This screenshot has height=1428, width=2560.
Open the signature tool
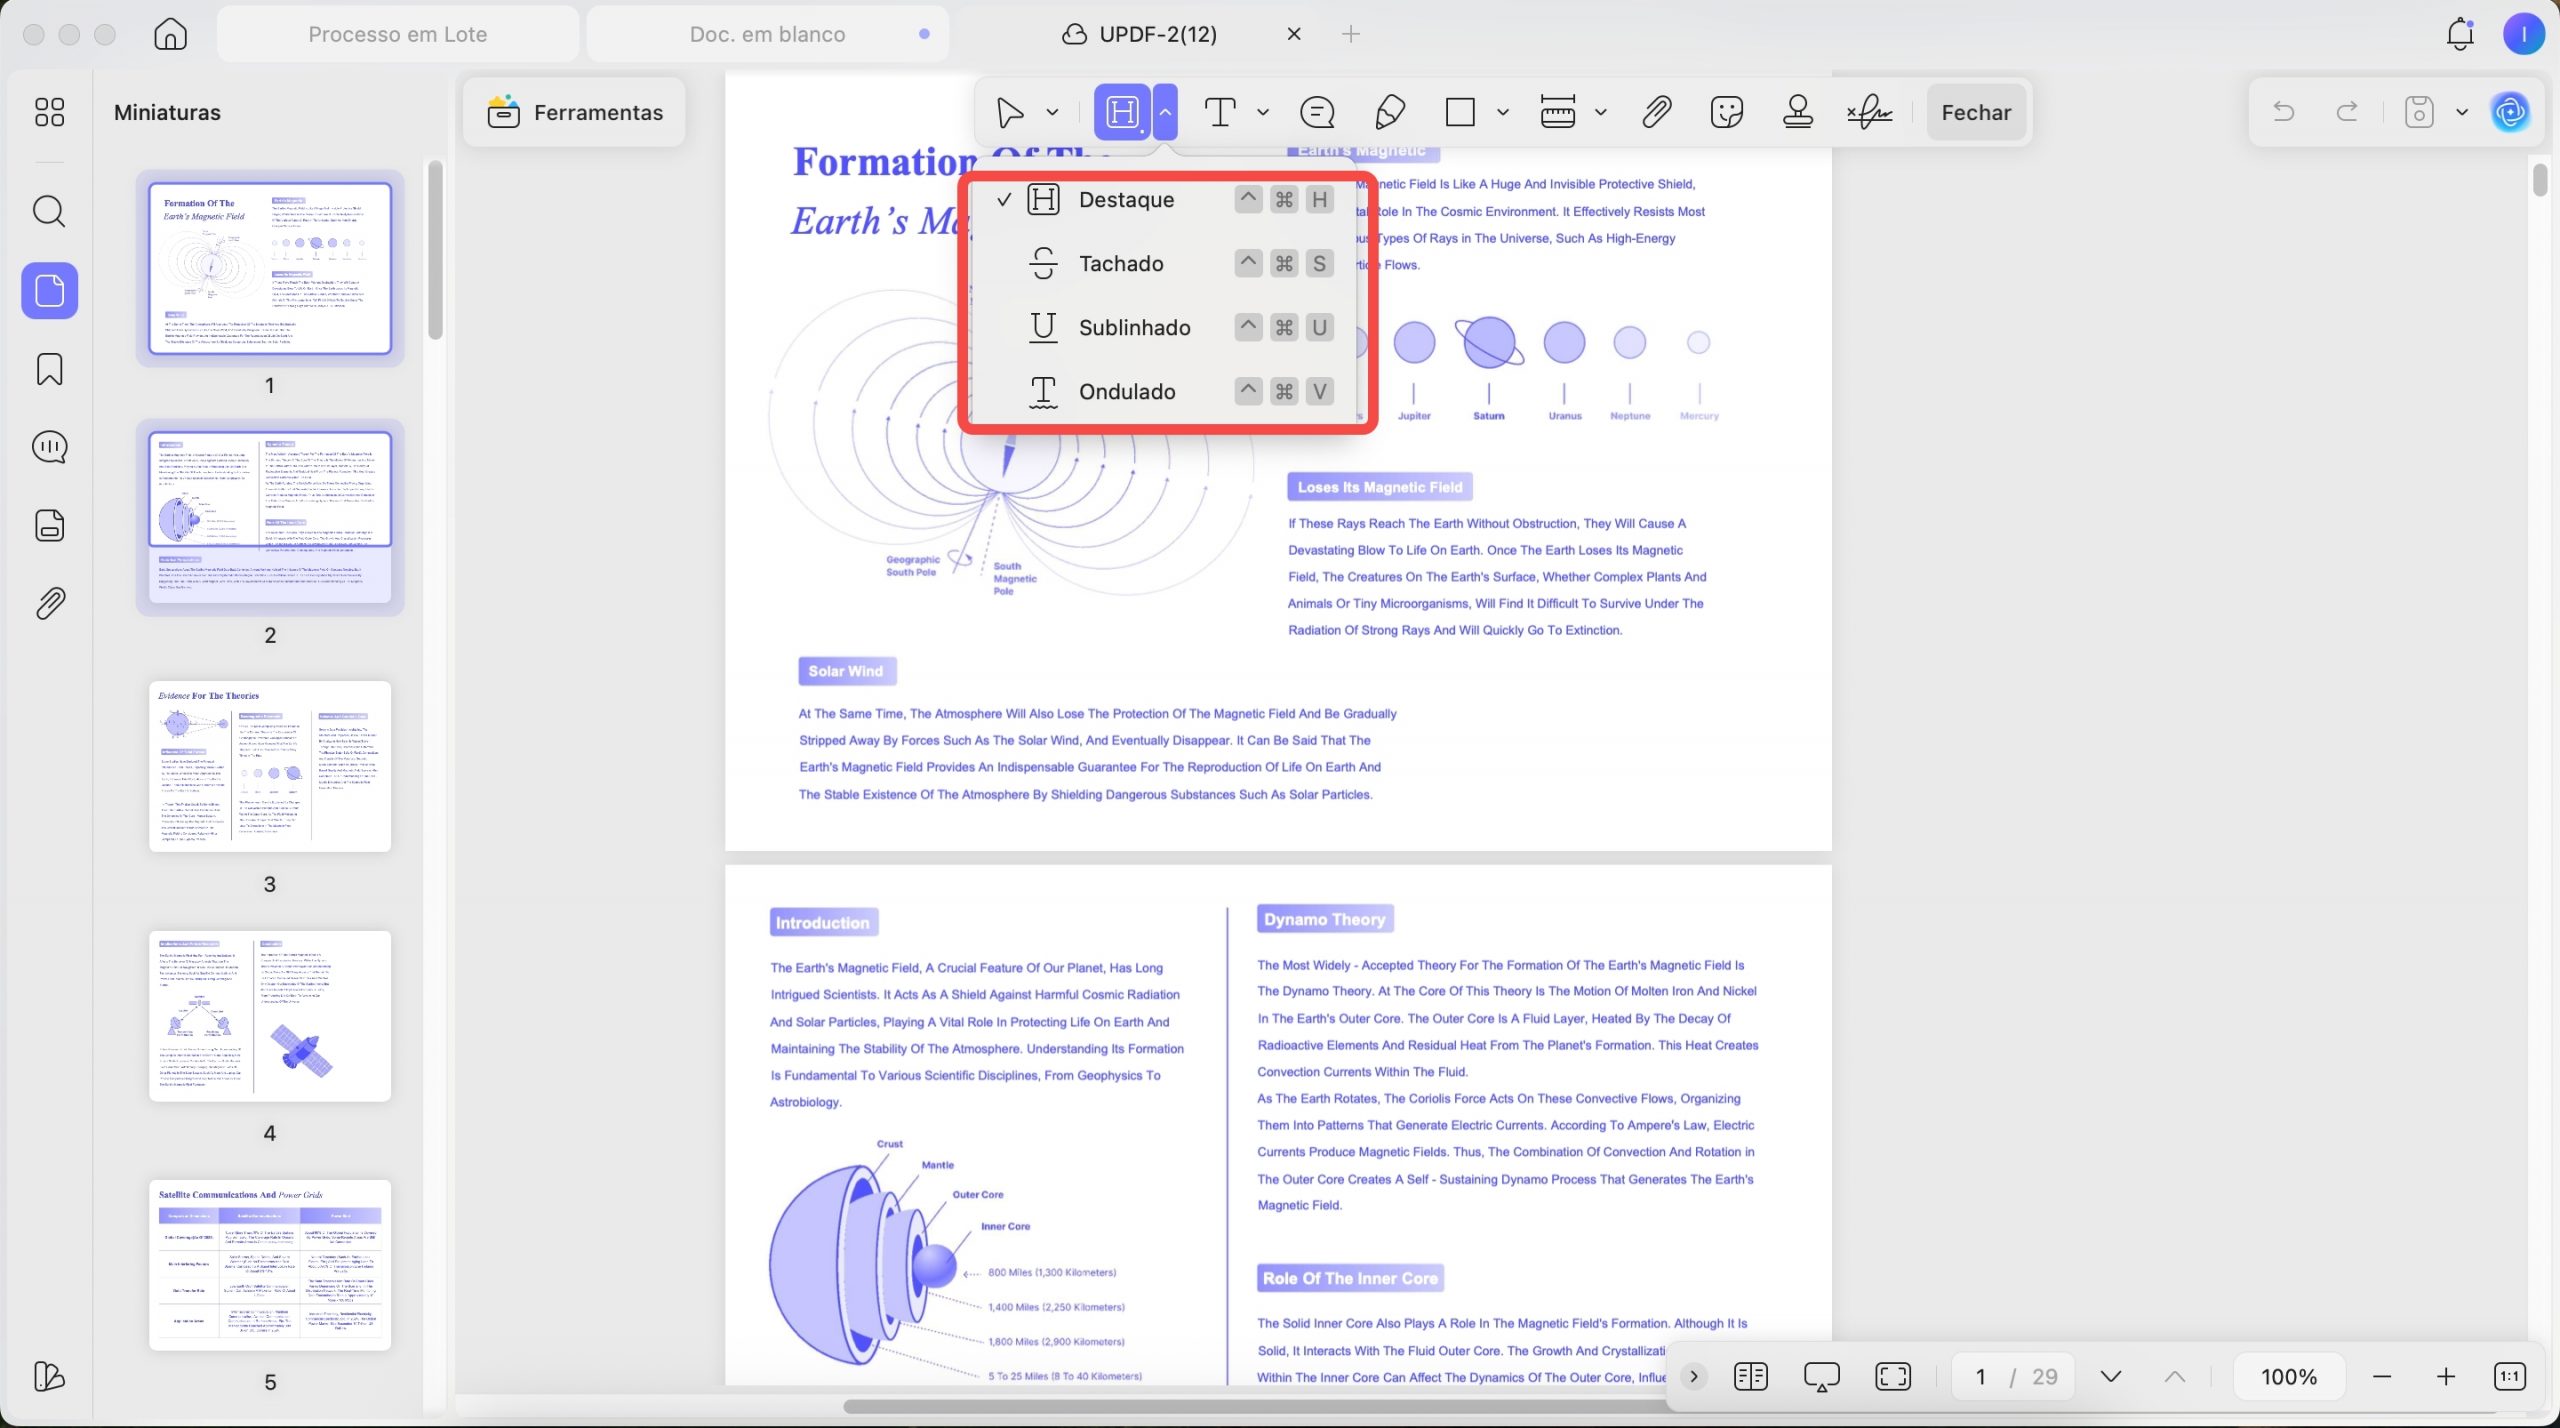pos(1869,112)
